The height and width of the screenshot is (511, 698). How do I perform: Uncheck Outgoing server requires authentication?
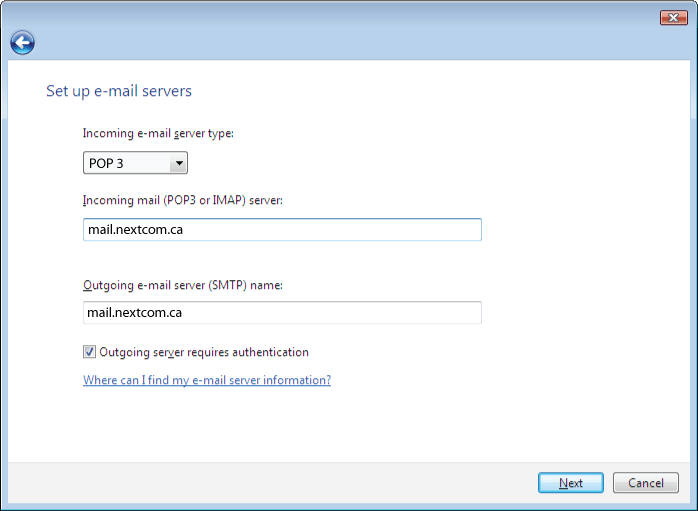pyautogui.click(x=89, y=352)
